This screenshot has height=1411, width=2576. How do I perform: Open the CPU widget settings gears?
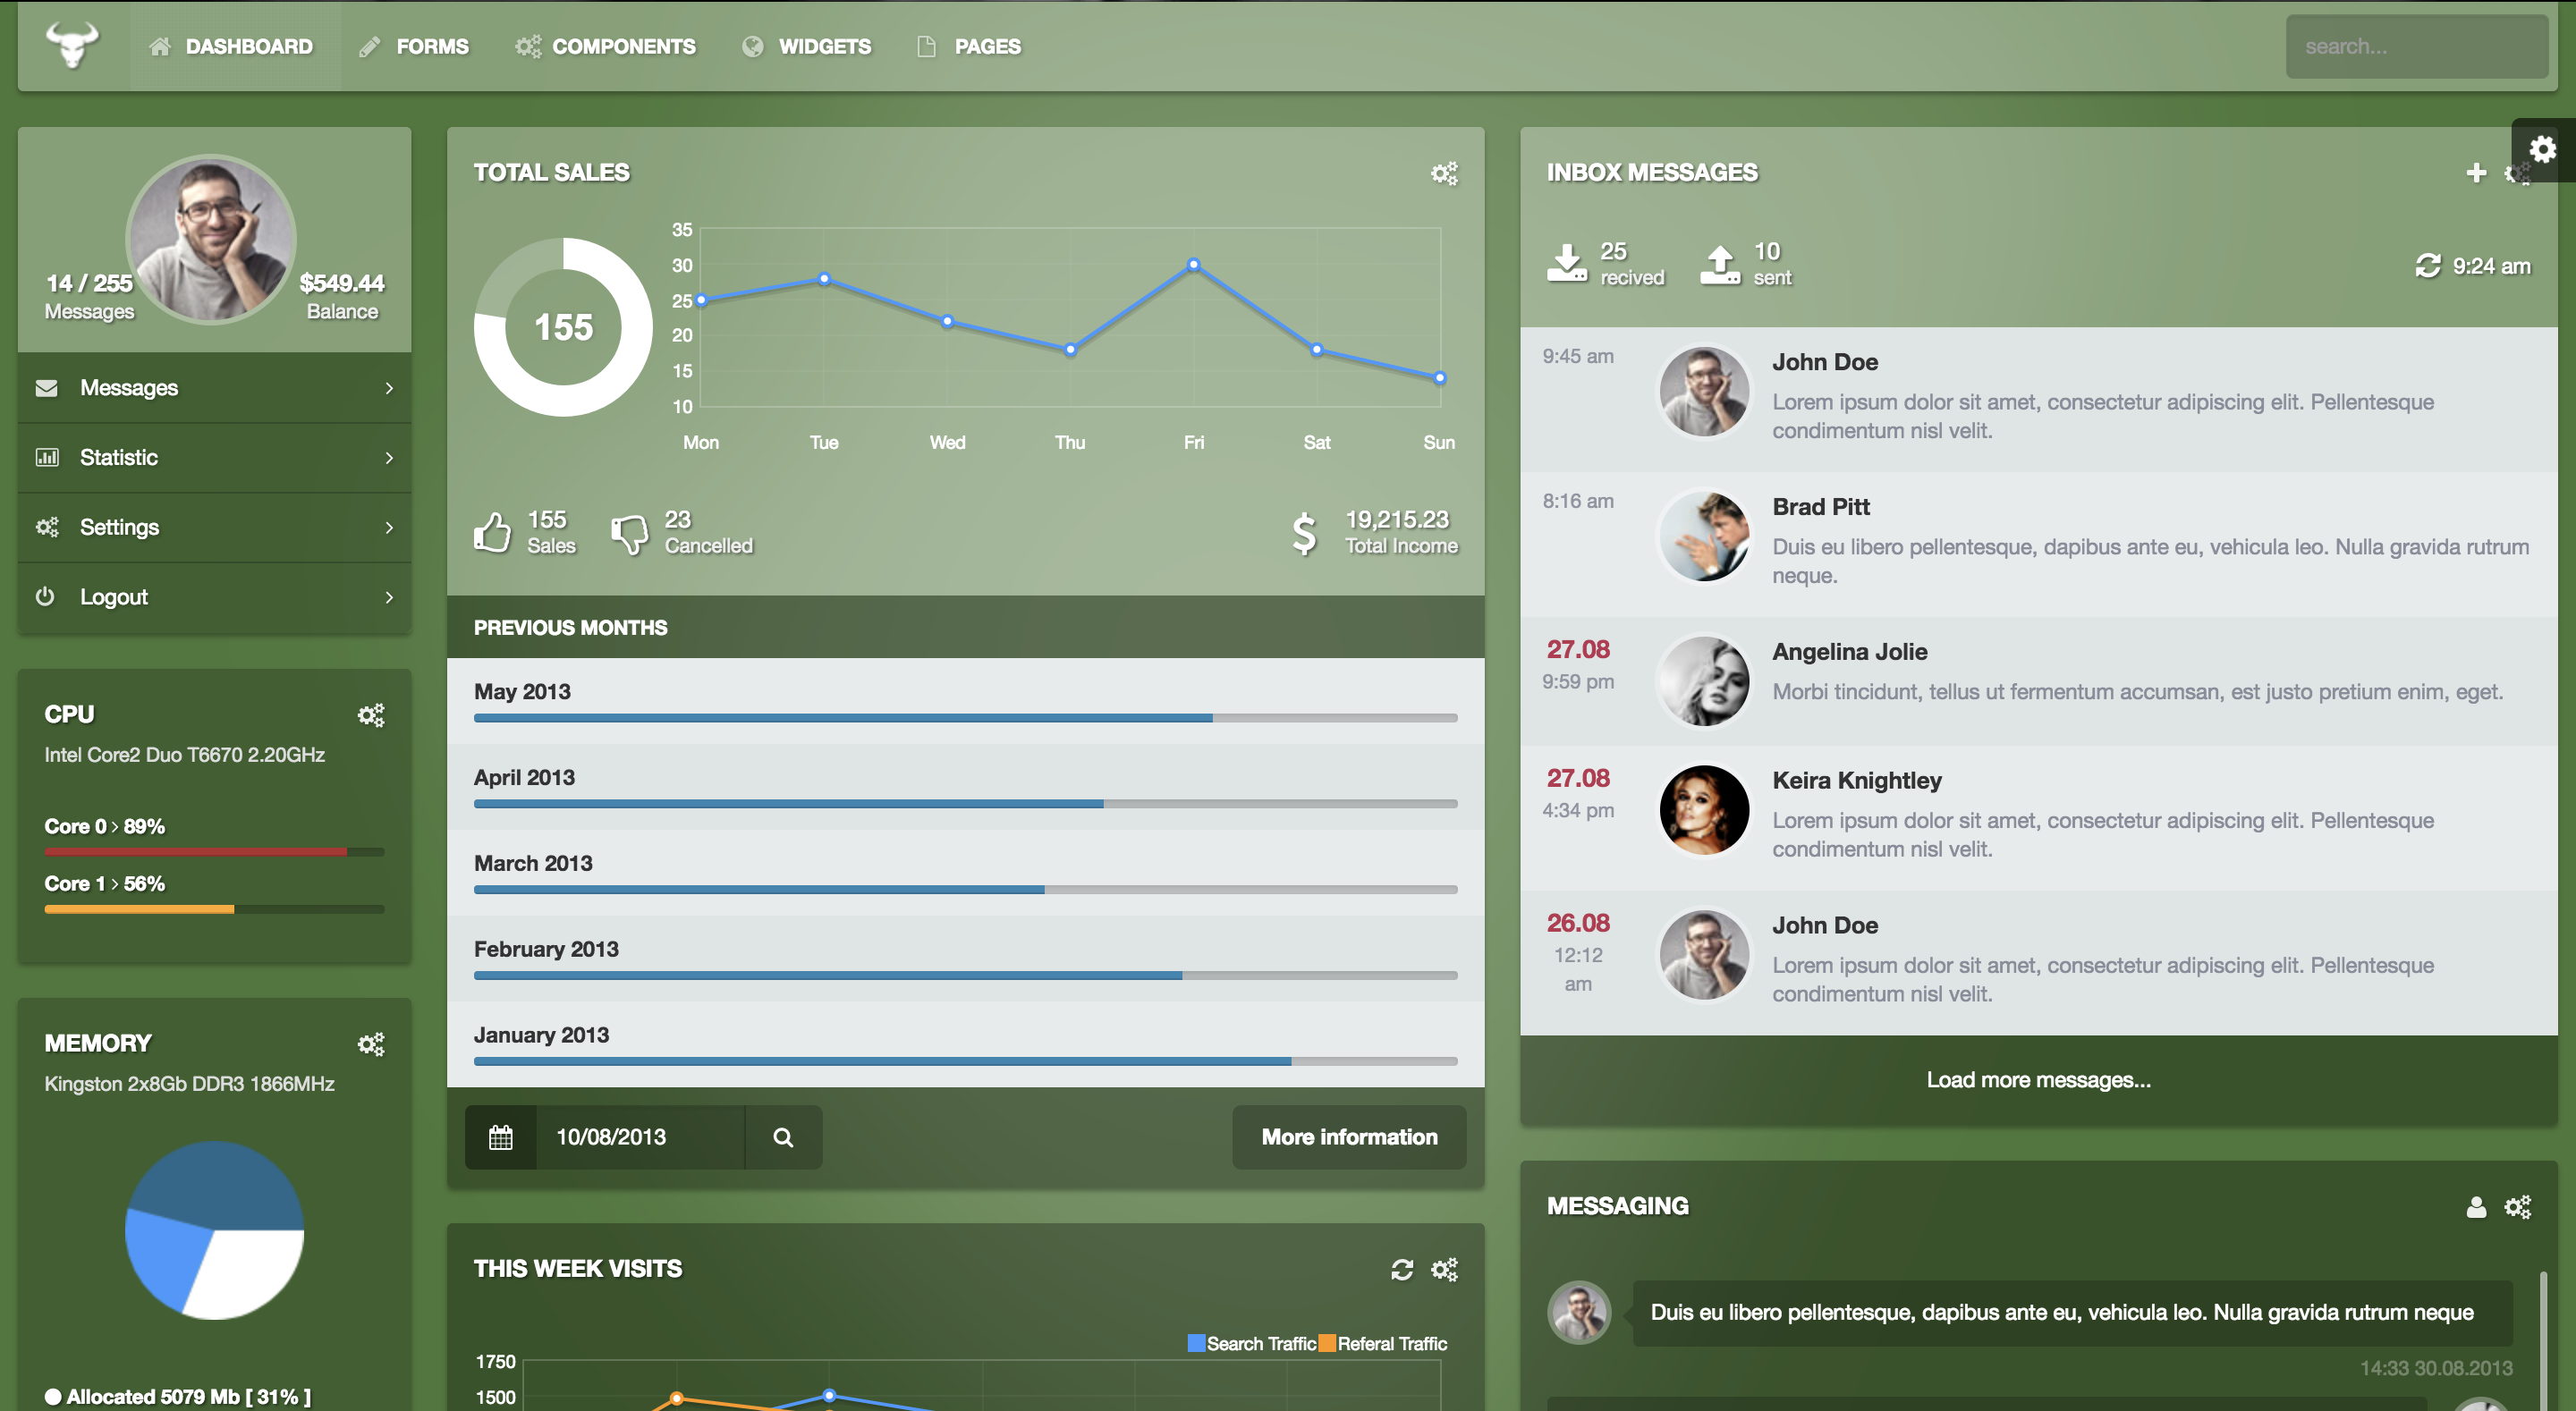coord(371,715)
